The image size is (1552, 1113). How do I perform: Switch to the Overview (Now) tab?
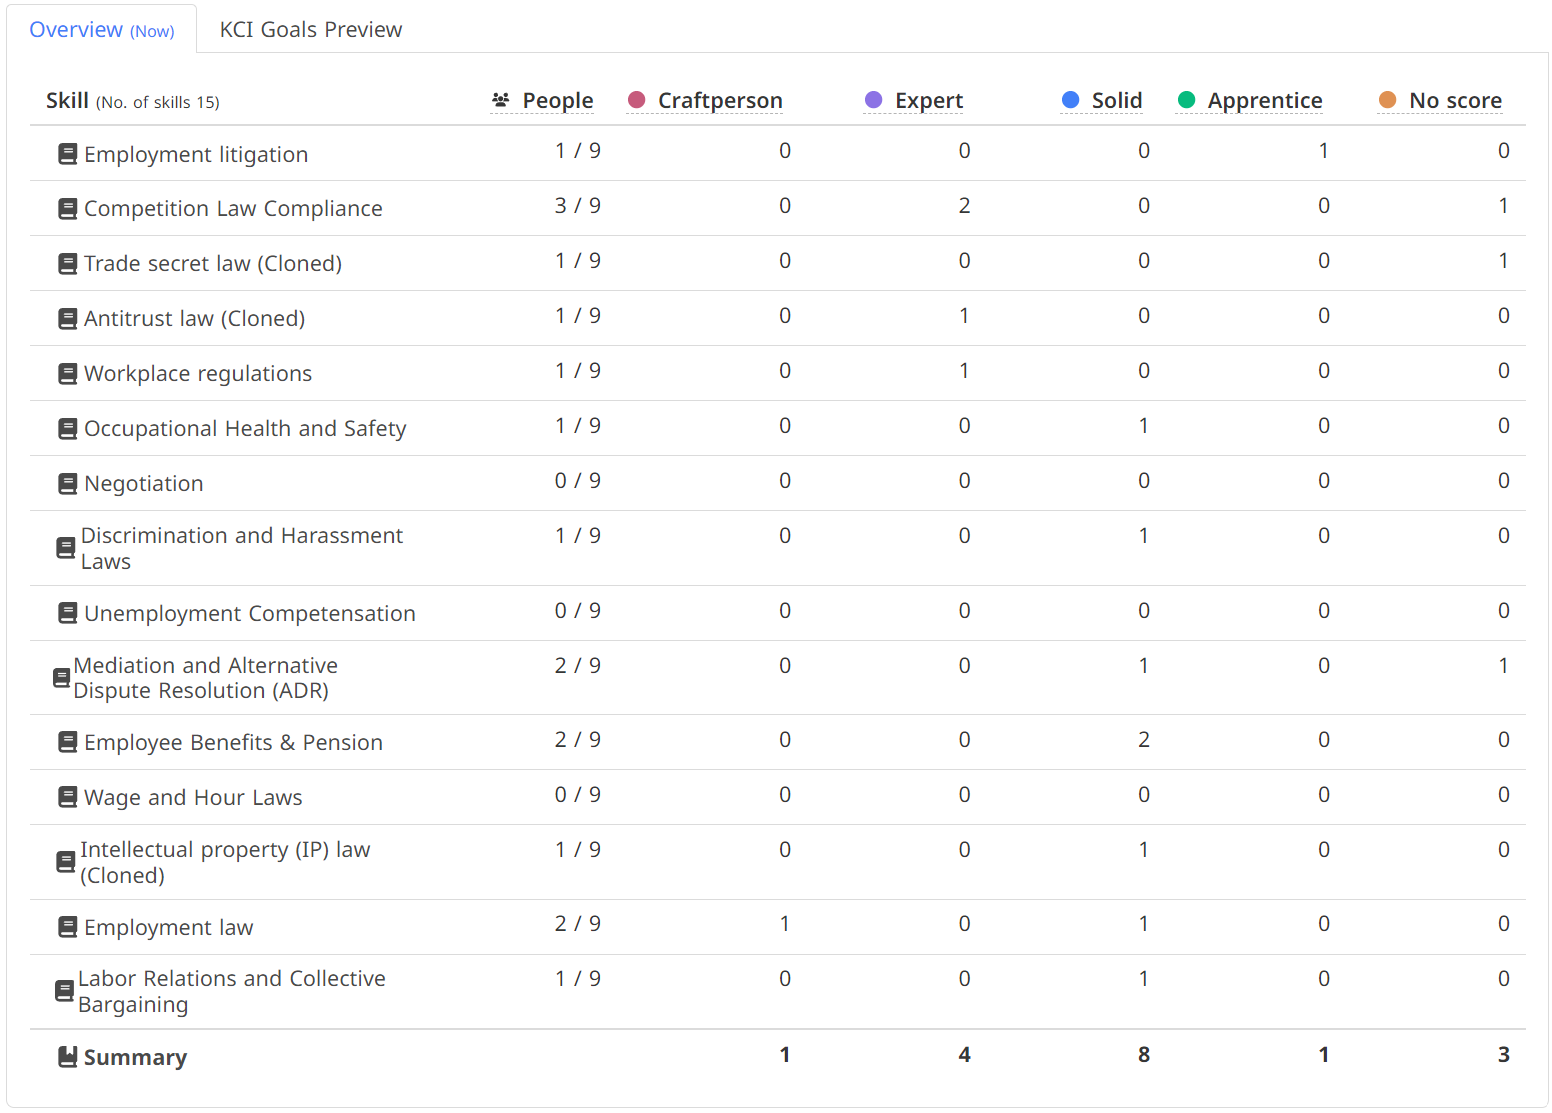click(x=102, y=30)
